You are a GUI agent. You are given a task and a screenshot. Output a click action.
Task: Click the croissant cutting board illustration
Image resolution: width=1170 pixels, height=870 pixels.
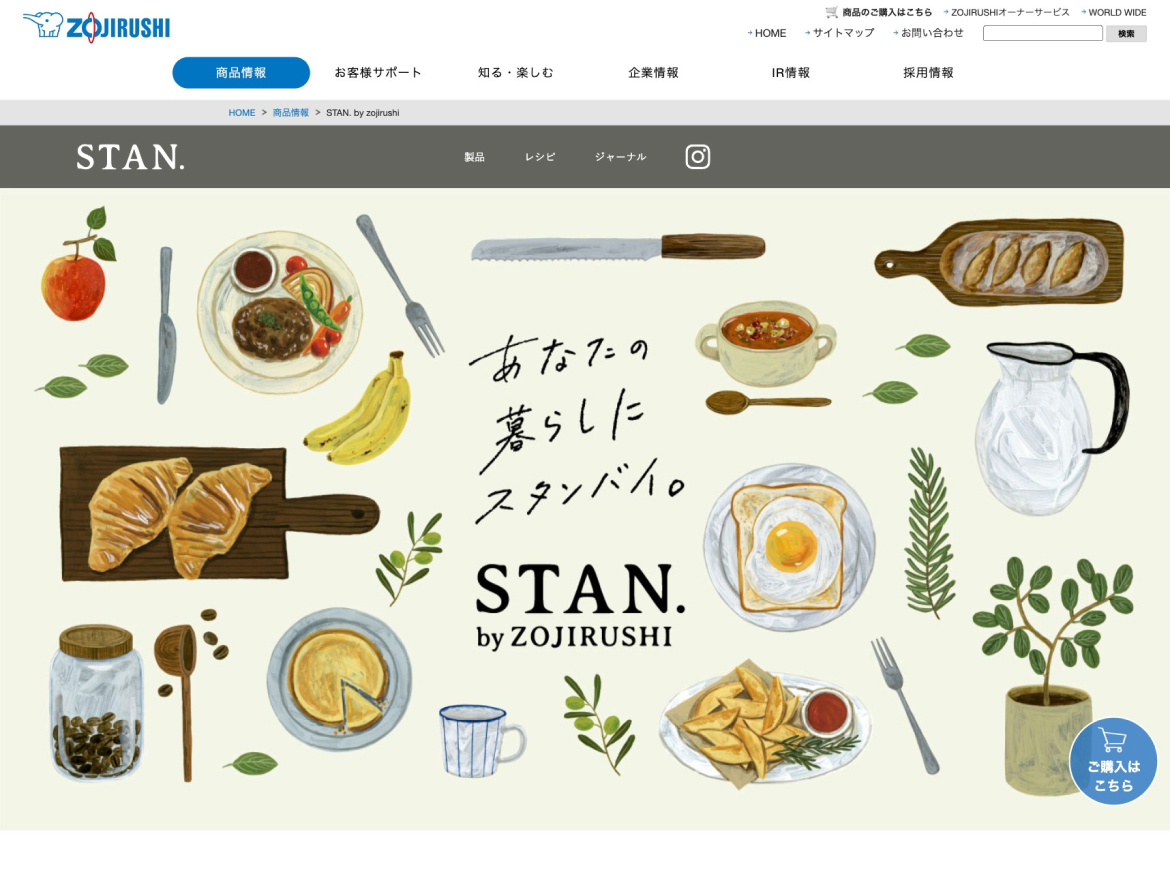[219, 514]
